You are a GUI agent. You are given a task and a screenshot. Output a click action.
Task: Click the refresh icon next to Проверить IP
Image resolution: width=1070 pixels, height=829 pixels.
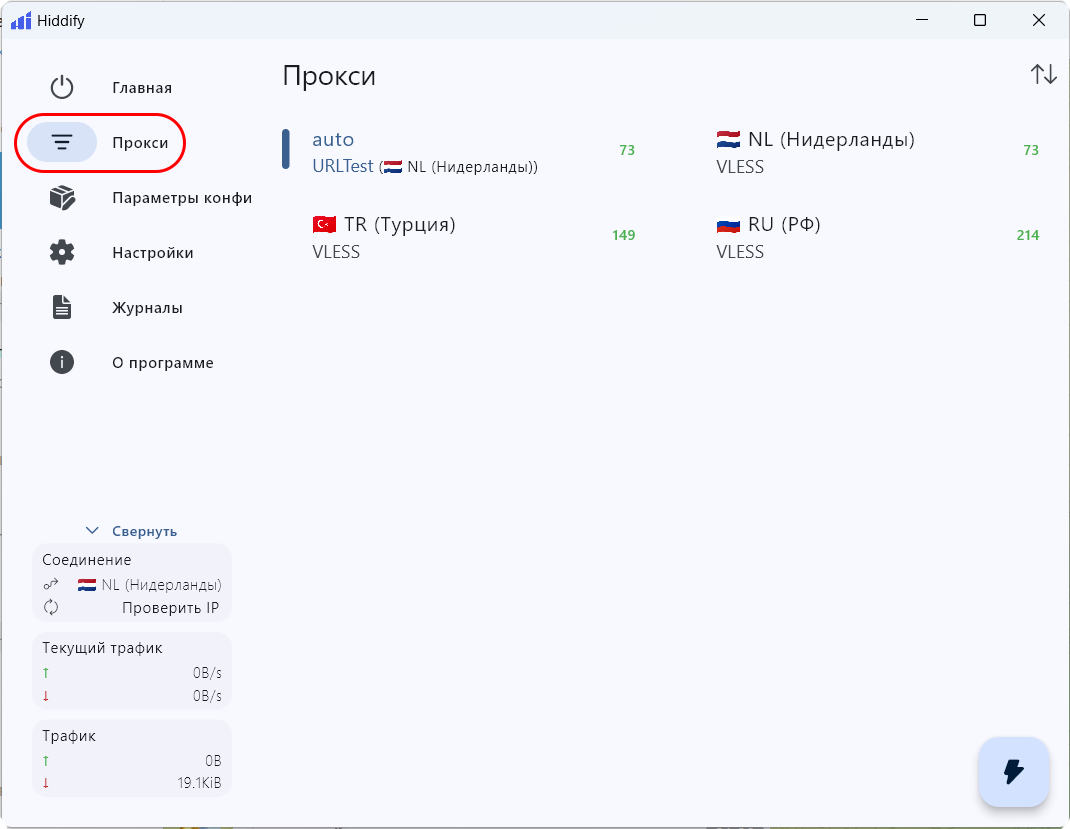[x=51, y=608]
